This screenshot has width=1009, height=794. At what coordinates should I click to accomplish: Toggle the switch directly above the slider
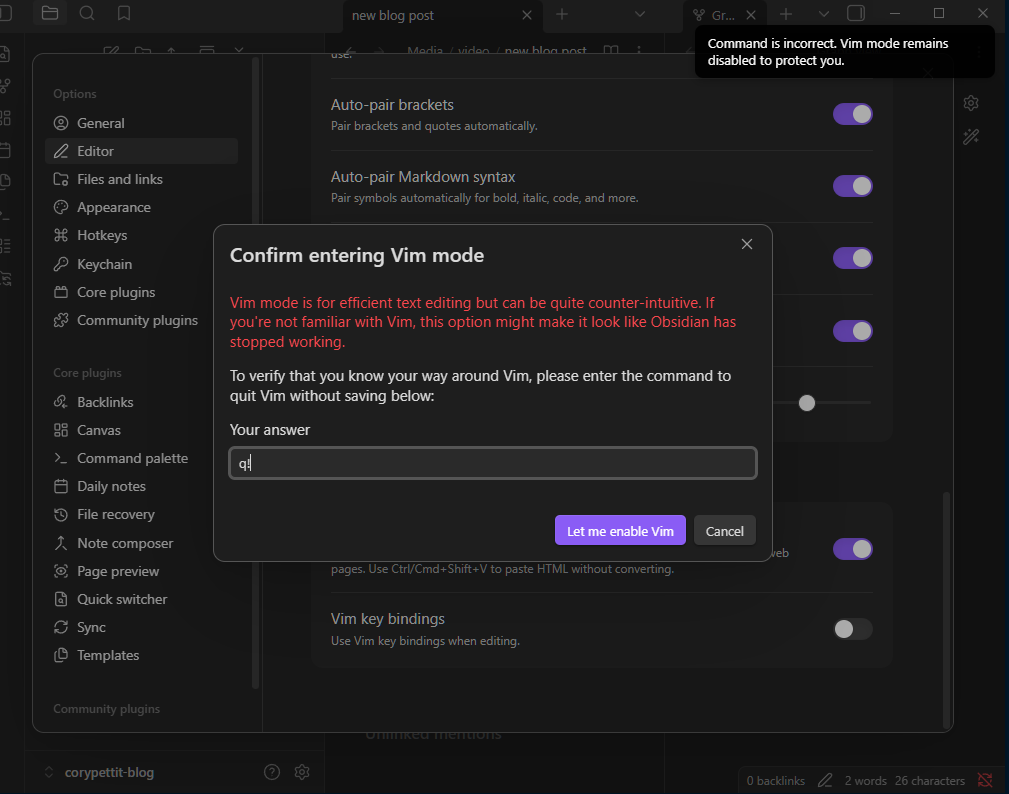pos(853,331)
